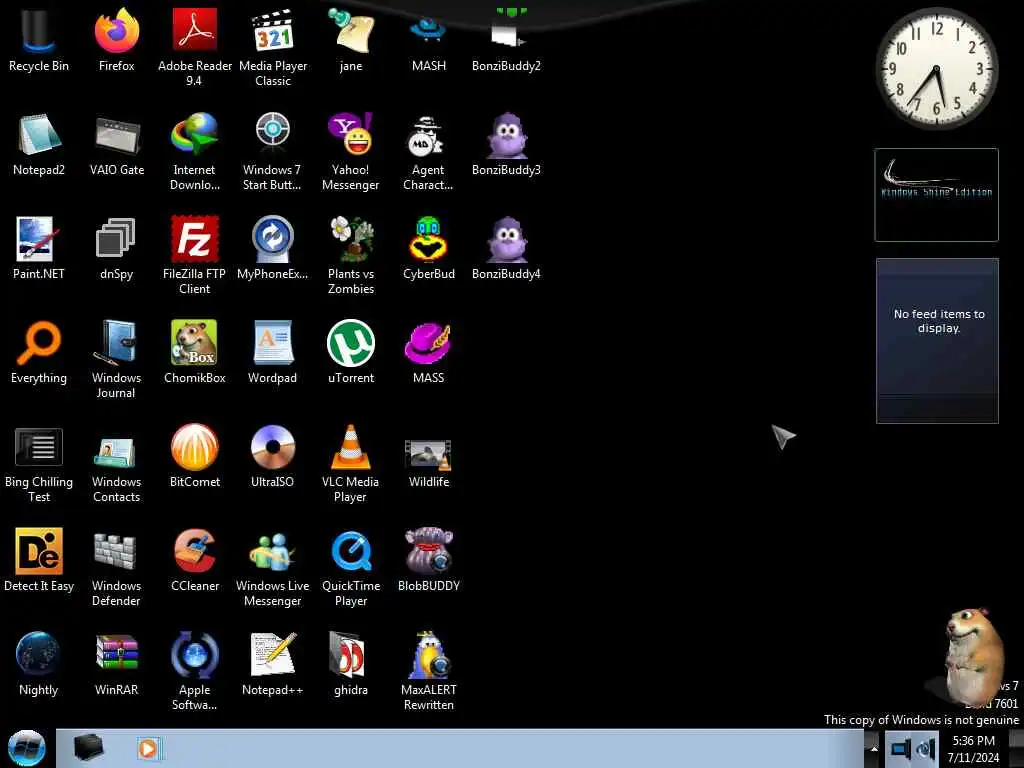Select the MyPhoneExplorer icon

point(272,248)
